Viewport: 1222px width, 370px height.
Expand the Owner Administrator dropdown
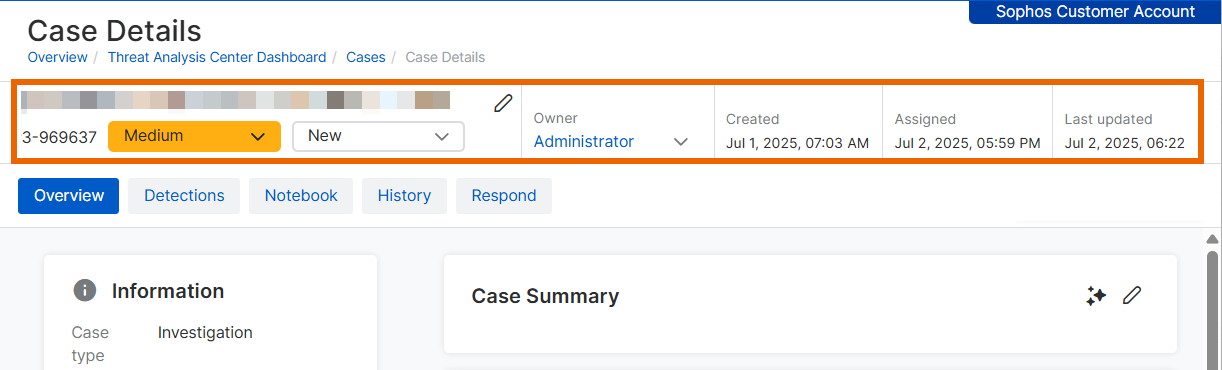tap(611, 142)
